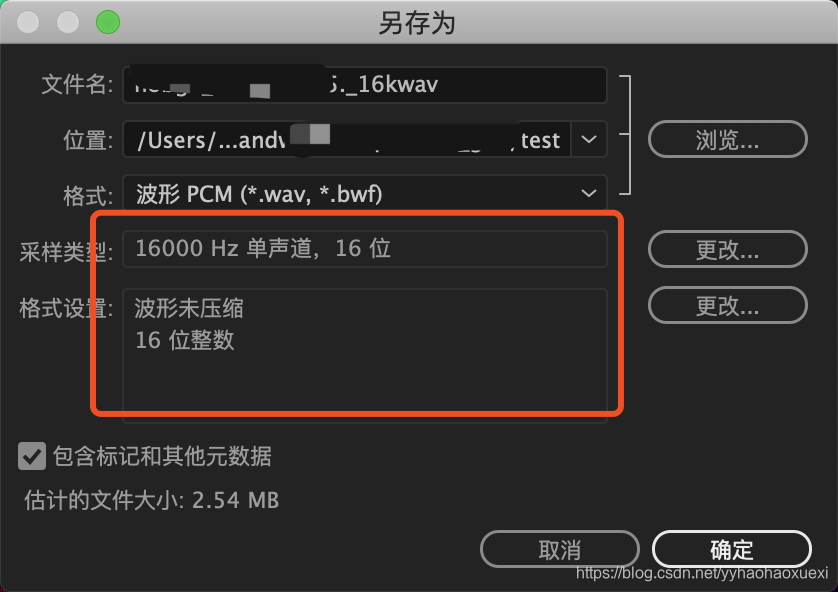Click the 格式设置 box showing 波形未压缩

[365, 356]
